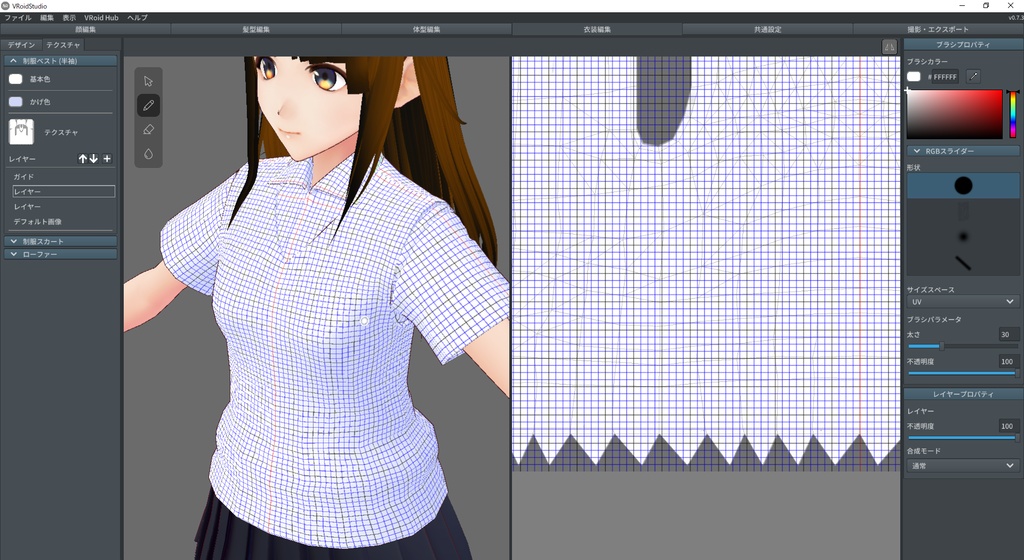Switch to the 顔編集 tab
This screenshot has width=1024, height=560.
pyautogui.click(x=86, y=29)
